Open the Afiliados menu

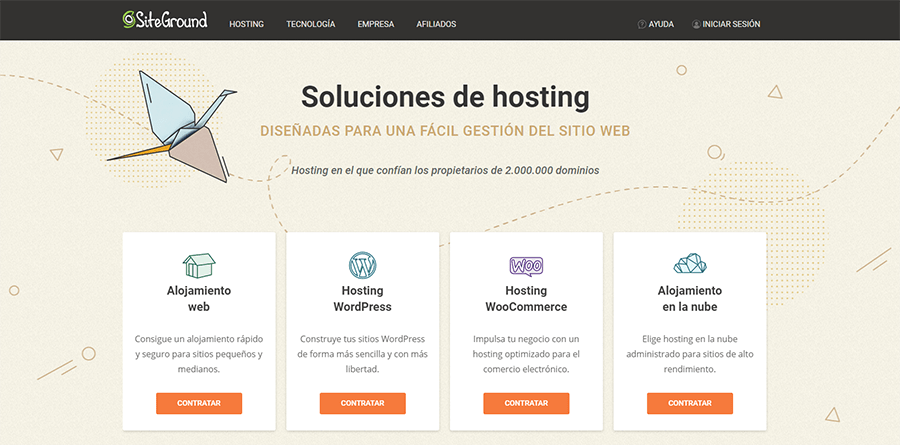click(436, 24)
